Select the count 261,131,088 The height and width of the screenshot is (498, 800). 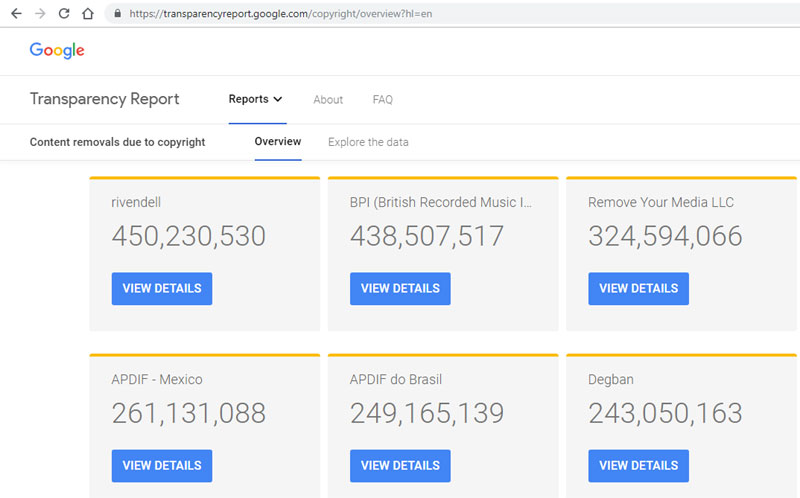click(x=189, y=413)
